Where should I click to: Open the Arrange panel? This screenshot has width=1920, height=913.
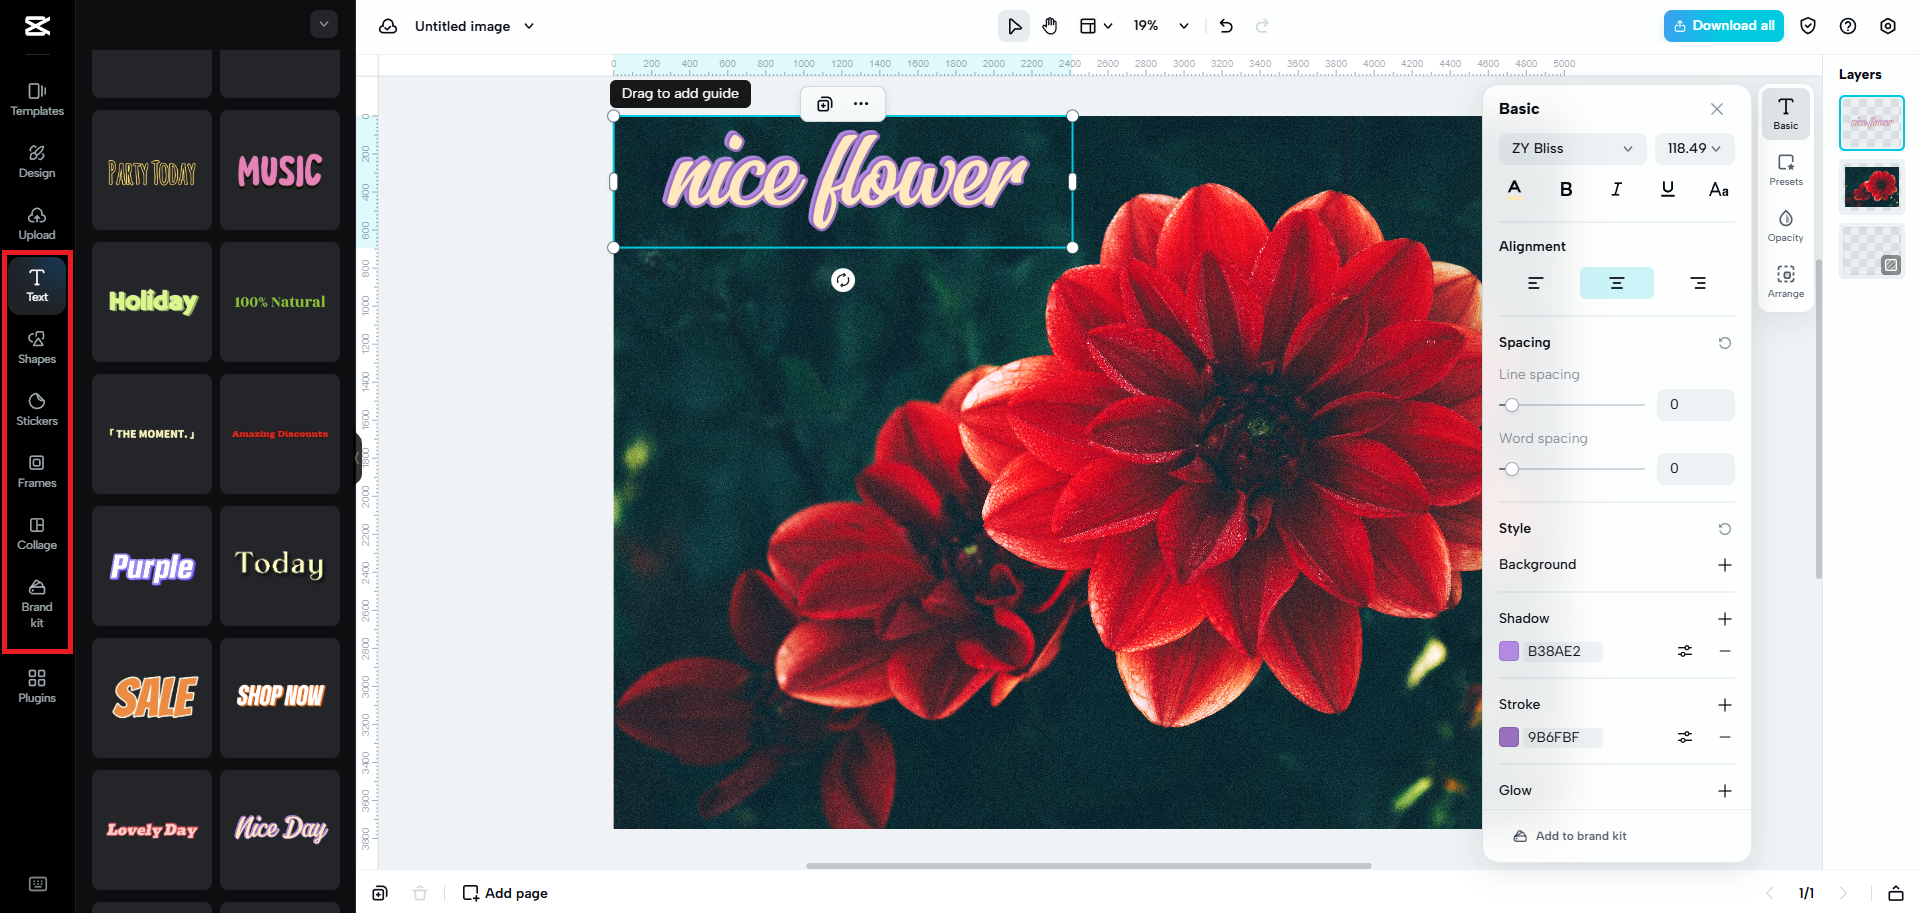[x=1786, y=281]
